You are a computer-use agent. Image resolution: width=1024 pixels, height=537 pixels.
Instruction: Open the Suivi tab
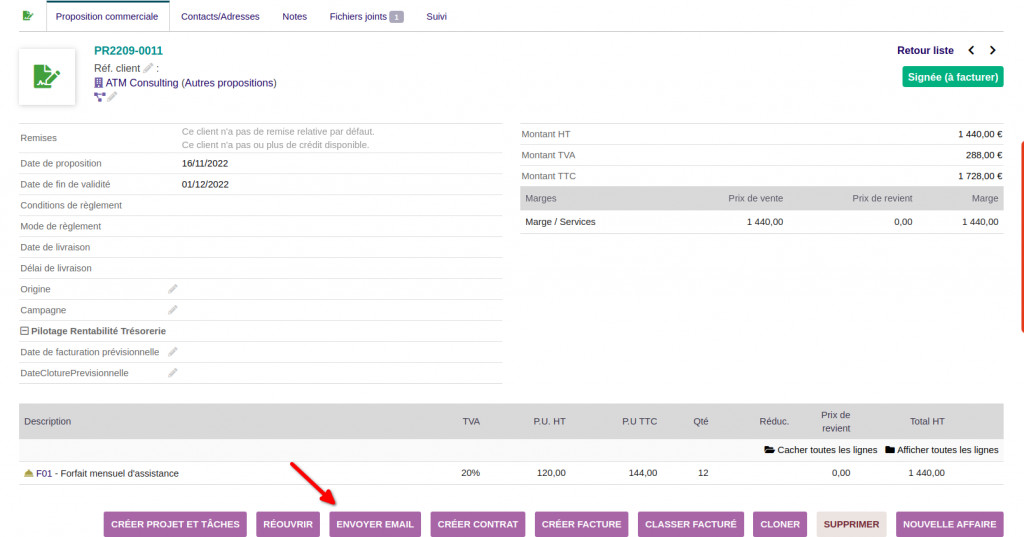pos(437,17)
